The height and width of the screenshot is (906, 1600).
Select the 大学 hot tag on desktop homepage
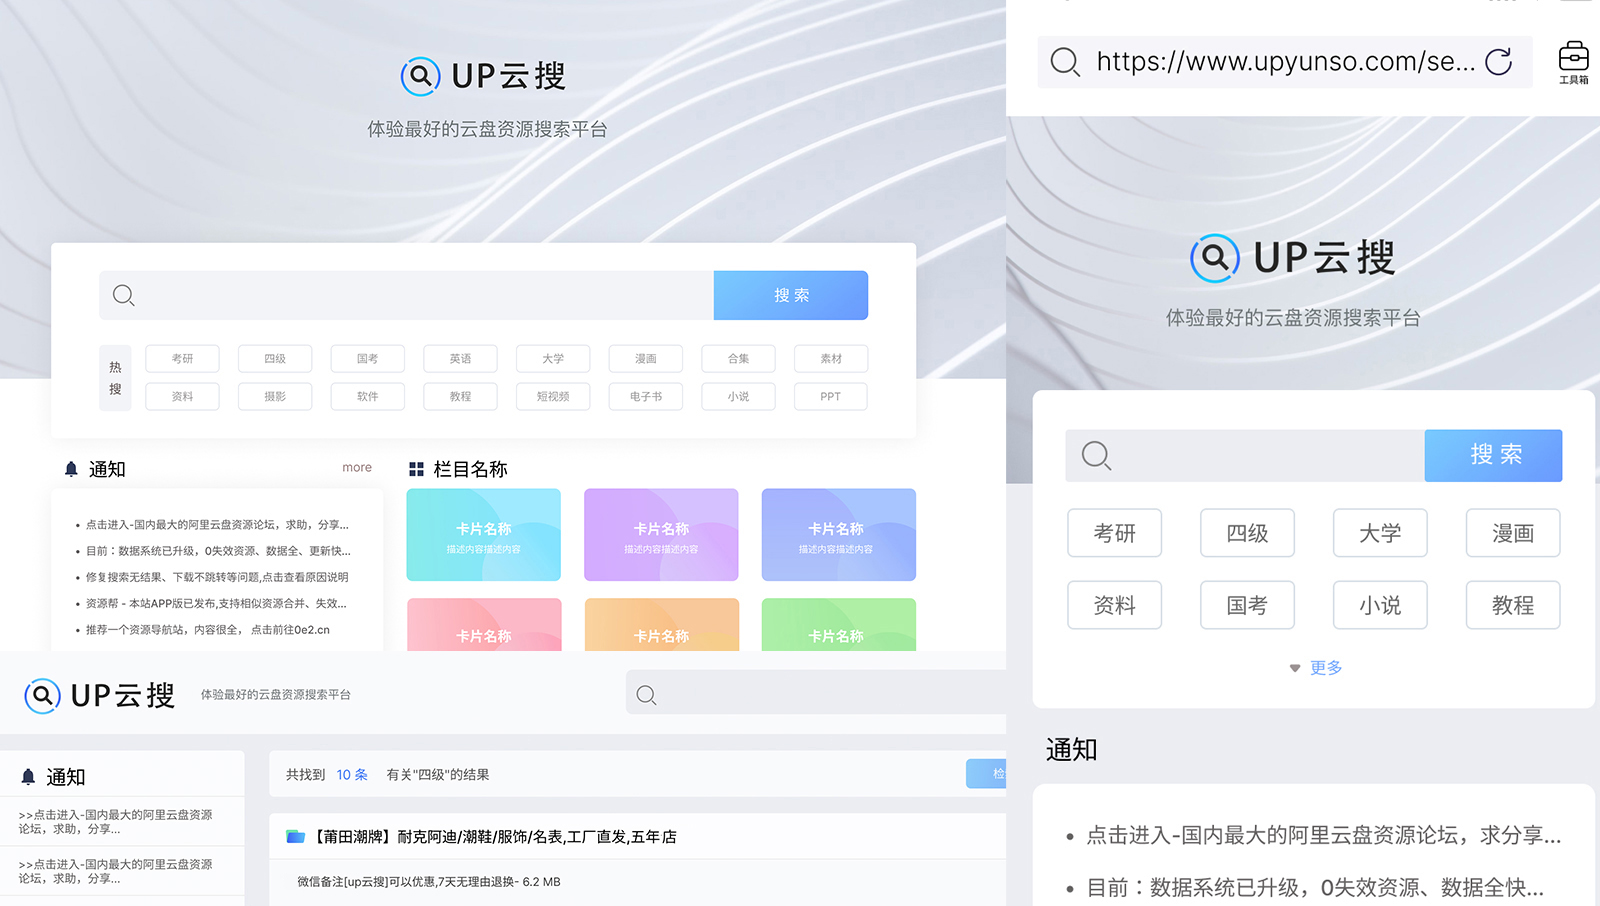(553, 358)
